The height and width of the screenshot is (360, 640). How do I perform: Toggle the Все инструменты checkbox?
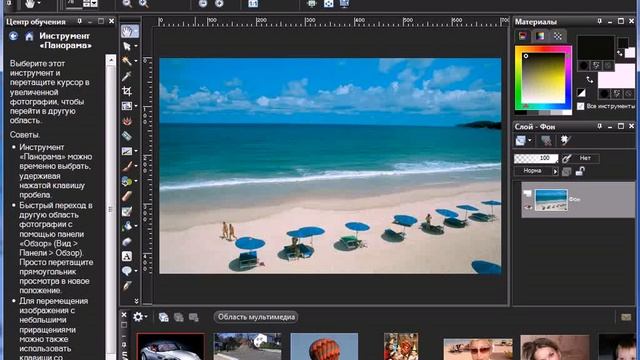(580, 106)
